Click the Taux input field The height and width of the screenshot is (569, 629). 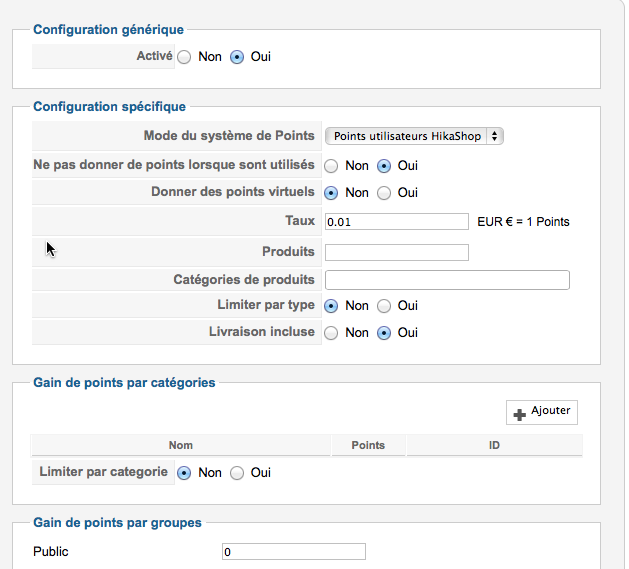[397, 222]
